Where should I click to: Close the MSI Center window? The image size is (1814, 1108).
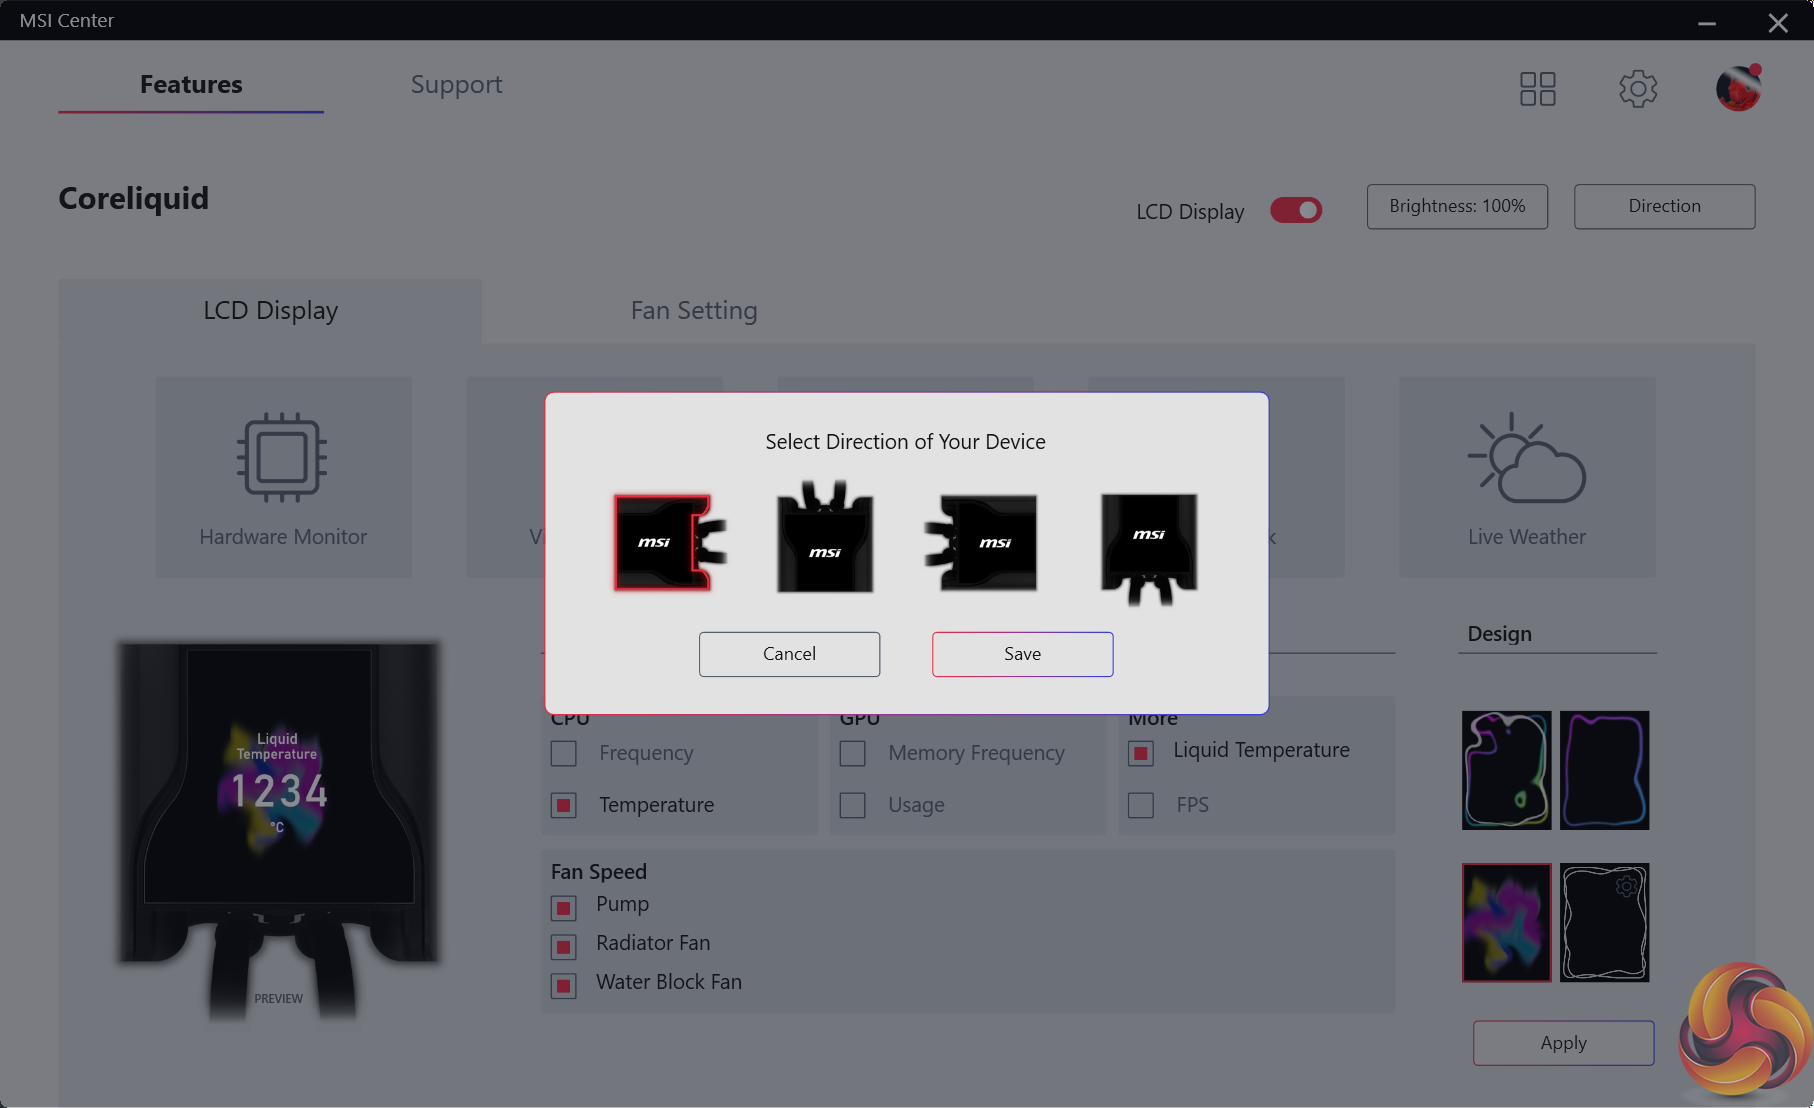1778,22
